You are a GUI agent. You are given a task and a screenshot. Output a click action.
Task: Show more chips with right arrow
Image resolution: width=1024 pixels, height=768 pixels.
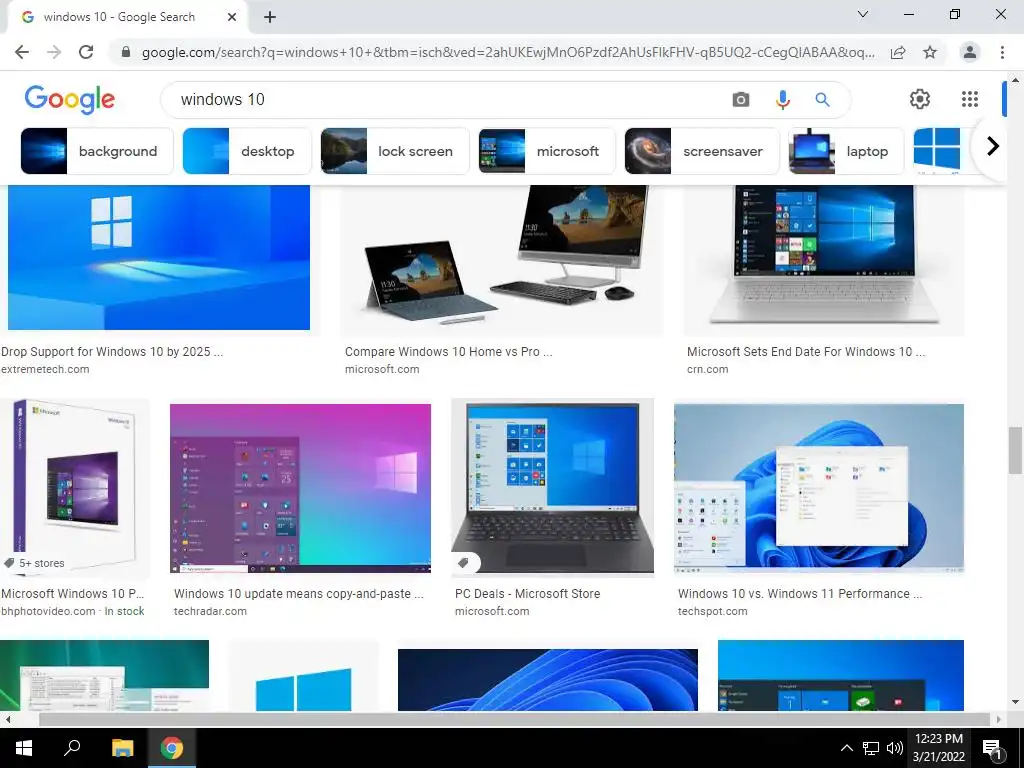(x=993, y=146)
